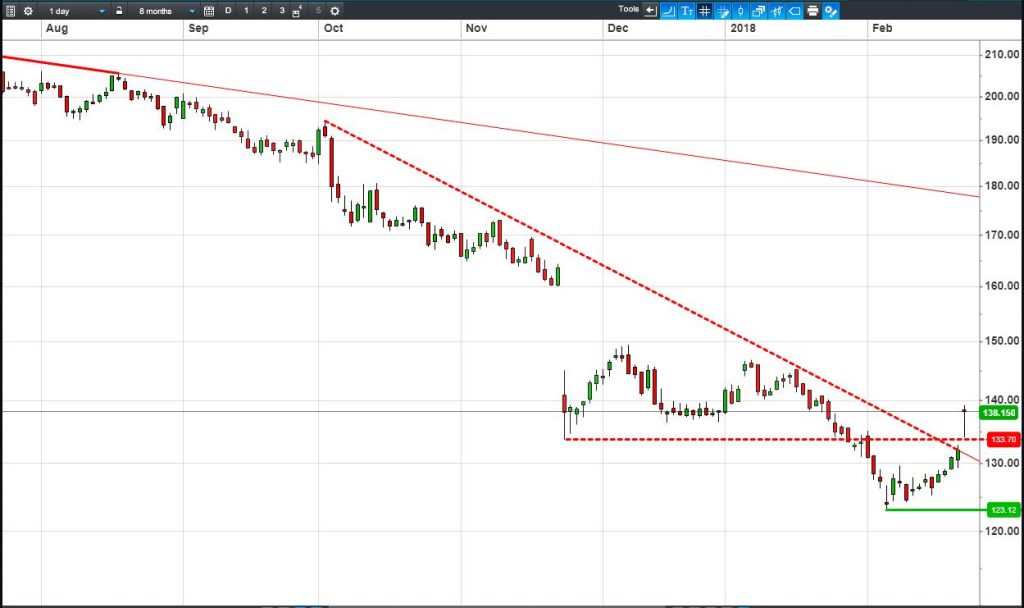Screen dimensions: 1024x608
Task: Open chart settings gear beside the list icon
Action: (x=28, y=10)
